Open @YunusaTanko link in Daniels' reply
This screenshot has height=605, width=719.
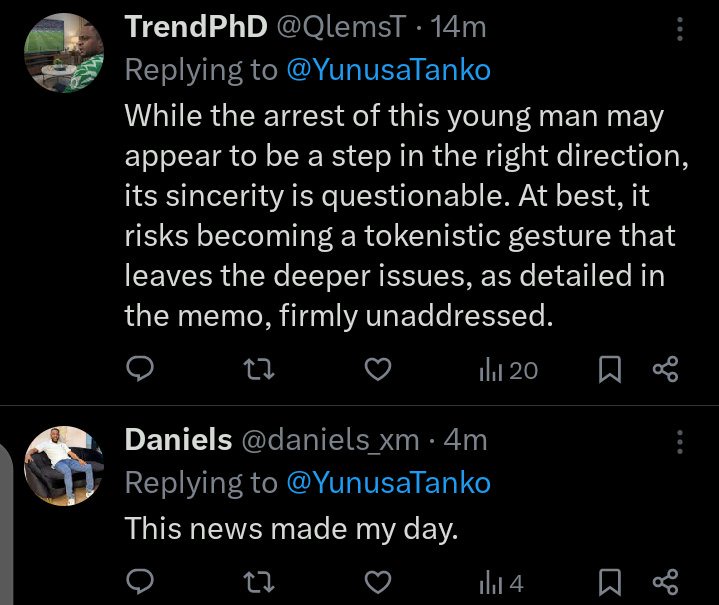(x=391, y=482)
